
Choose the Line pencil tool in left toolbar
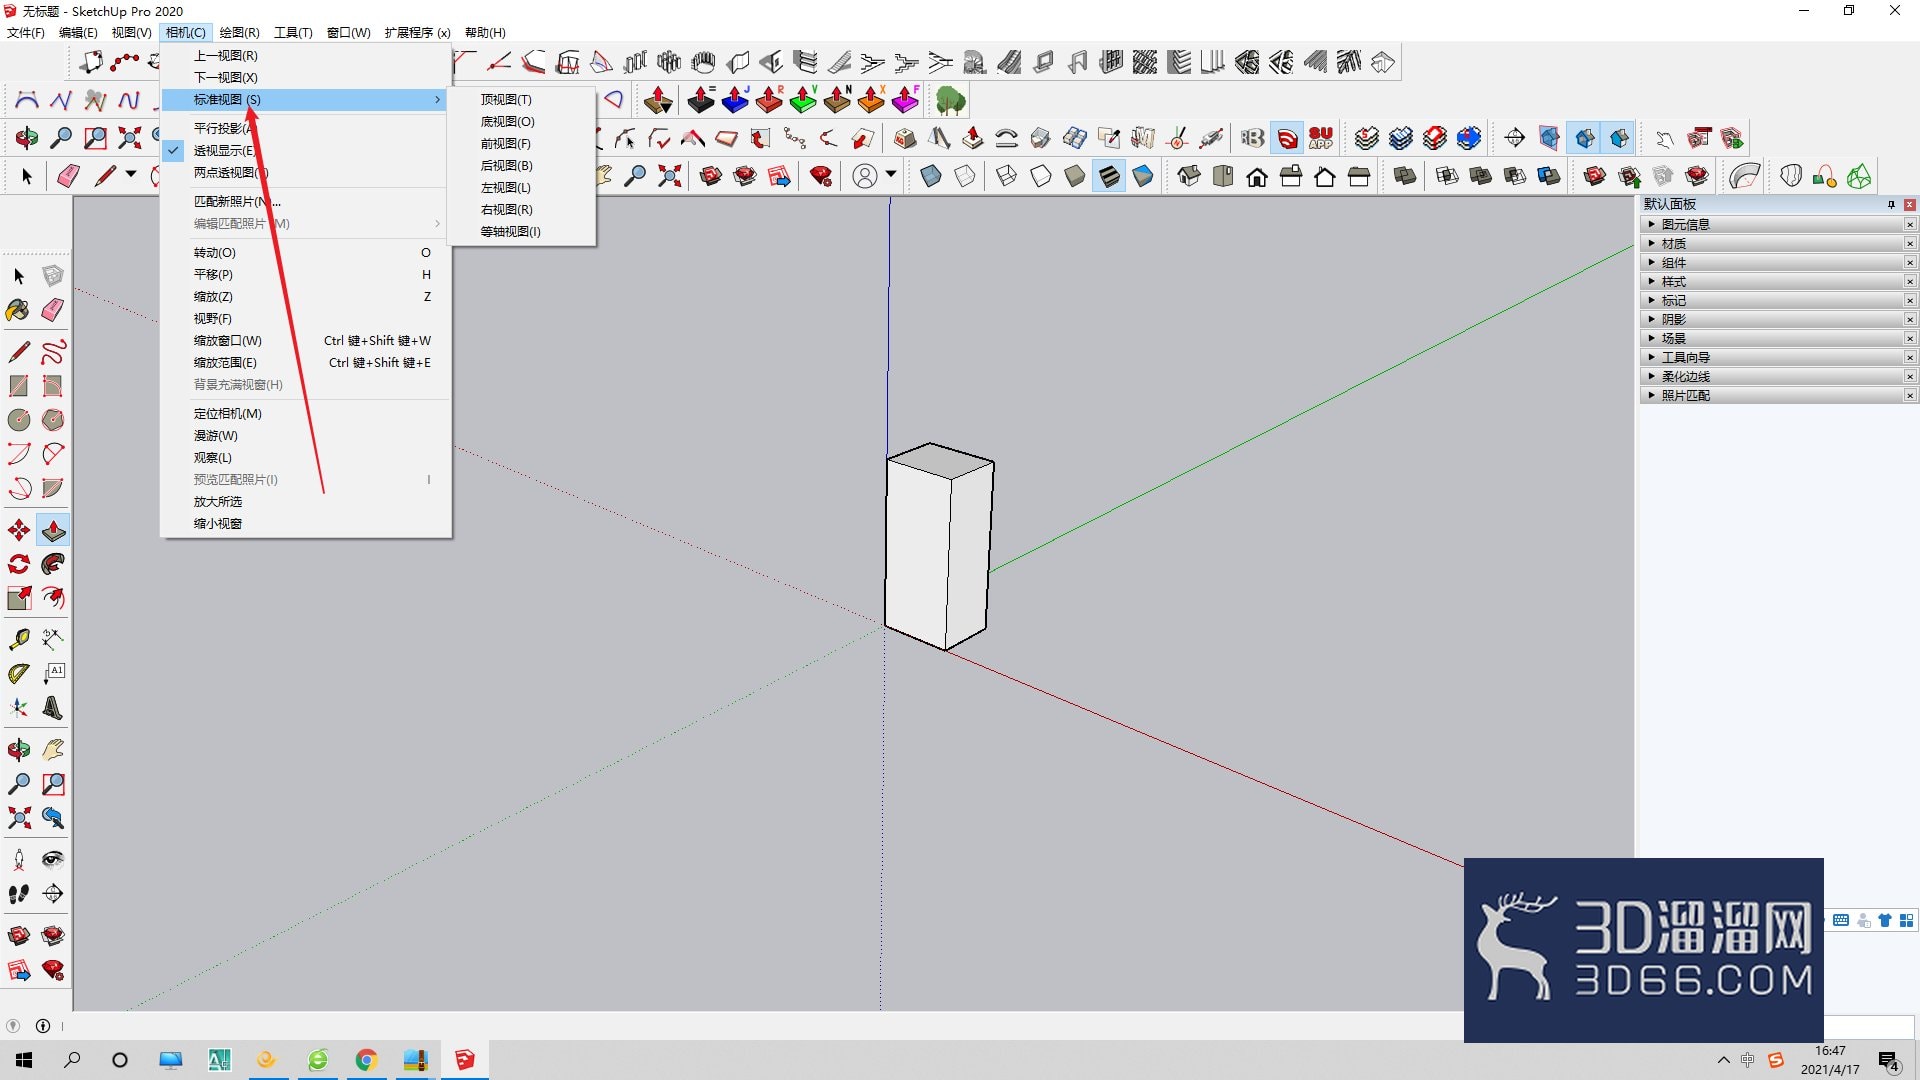pyautogui.click(x=18, y=352)
